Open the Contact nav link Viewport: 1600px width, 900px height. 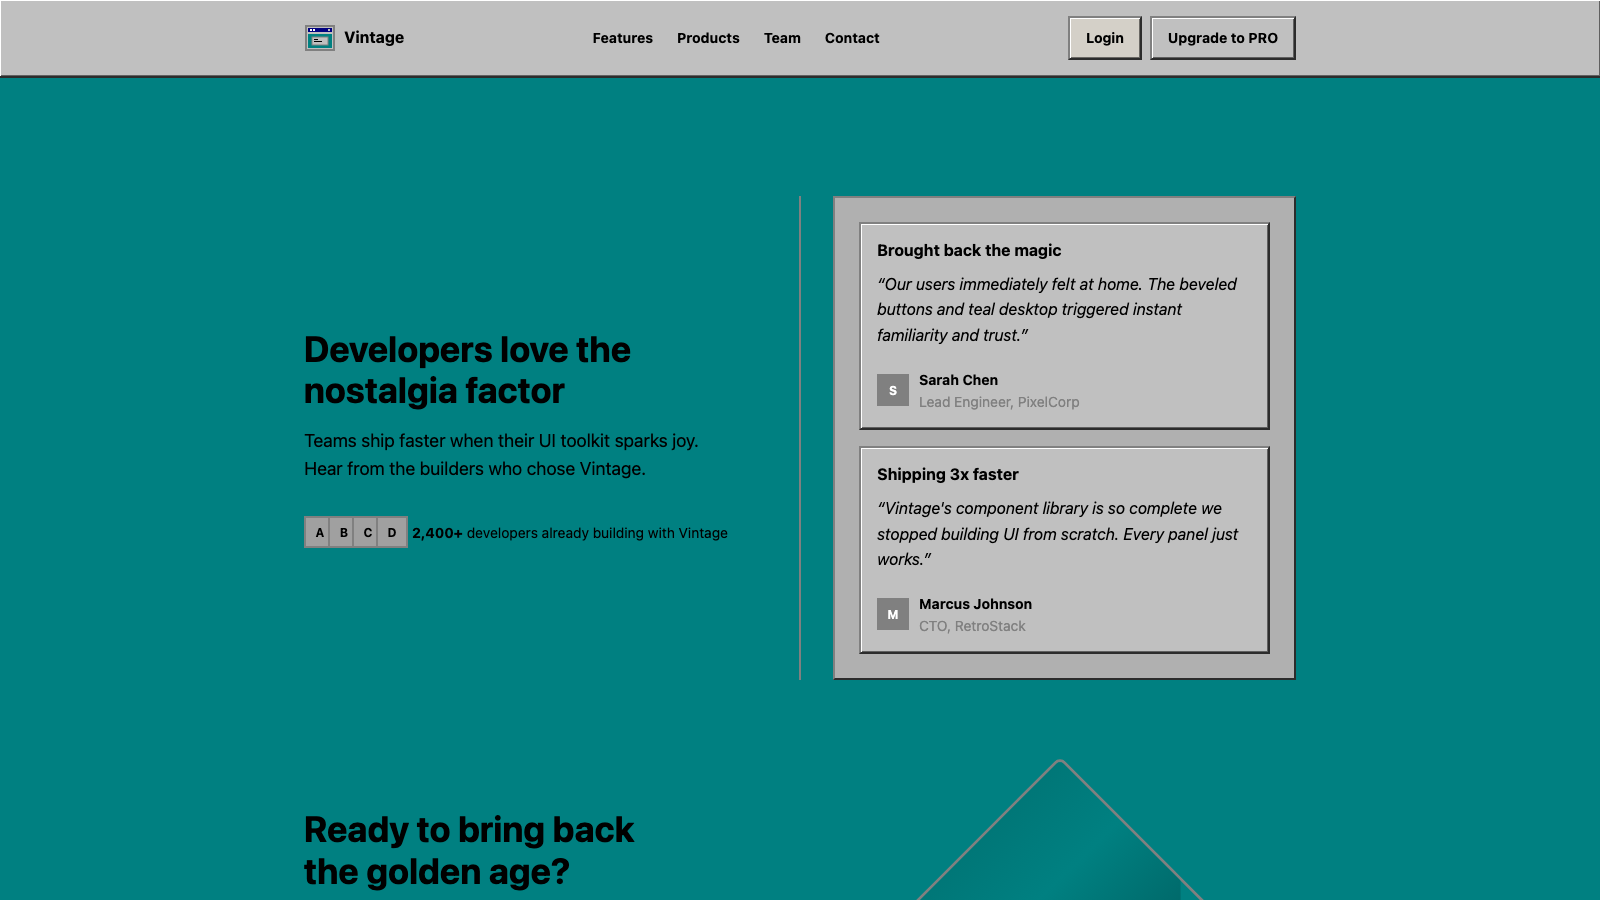(852, 38)
